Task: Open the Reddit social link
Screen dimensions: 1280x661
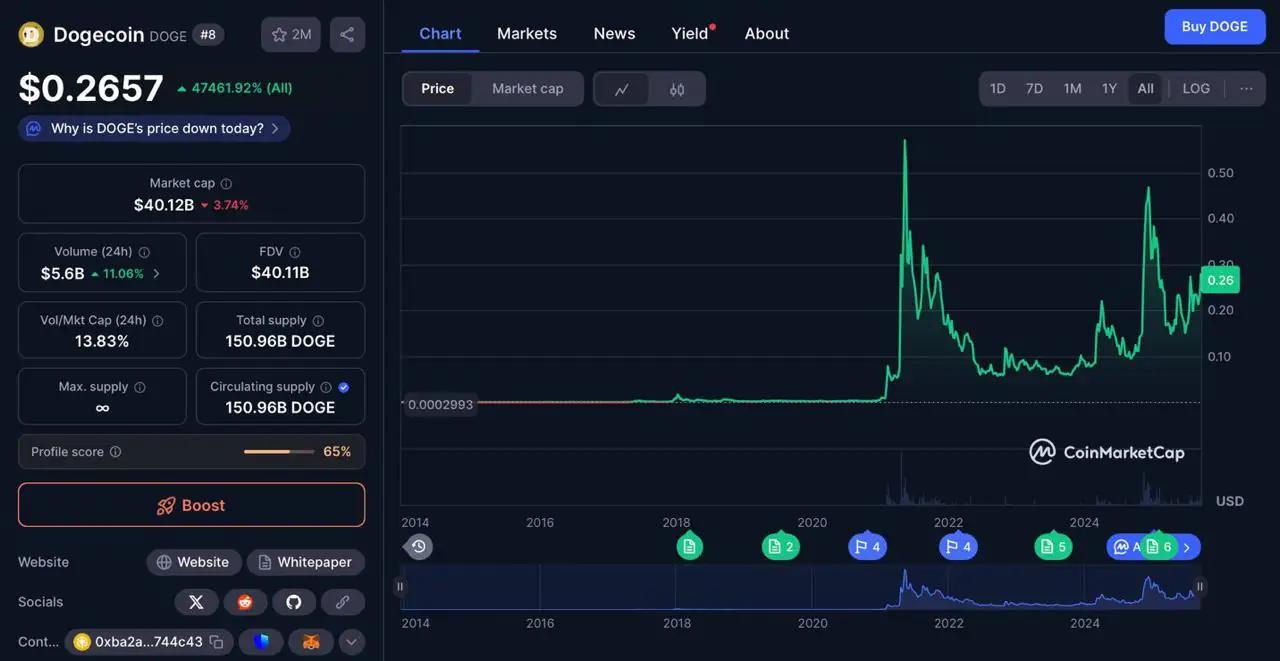Action: tap(245, 602)
